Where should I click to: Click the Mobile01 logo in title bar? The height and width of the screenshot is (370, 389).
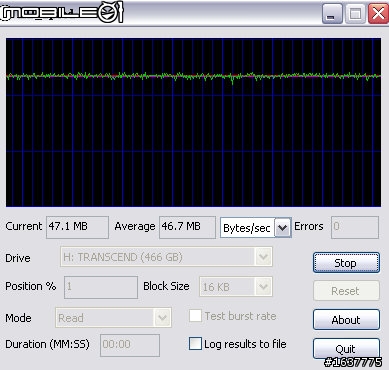[x=62, y=12]
